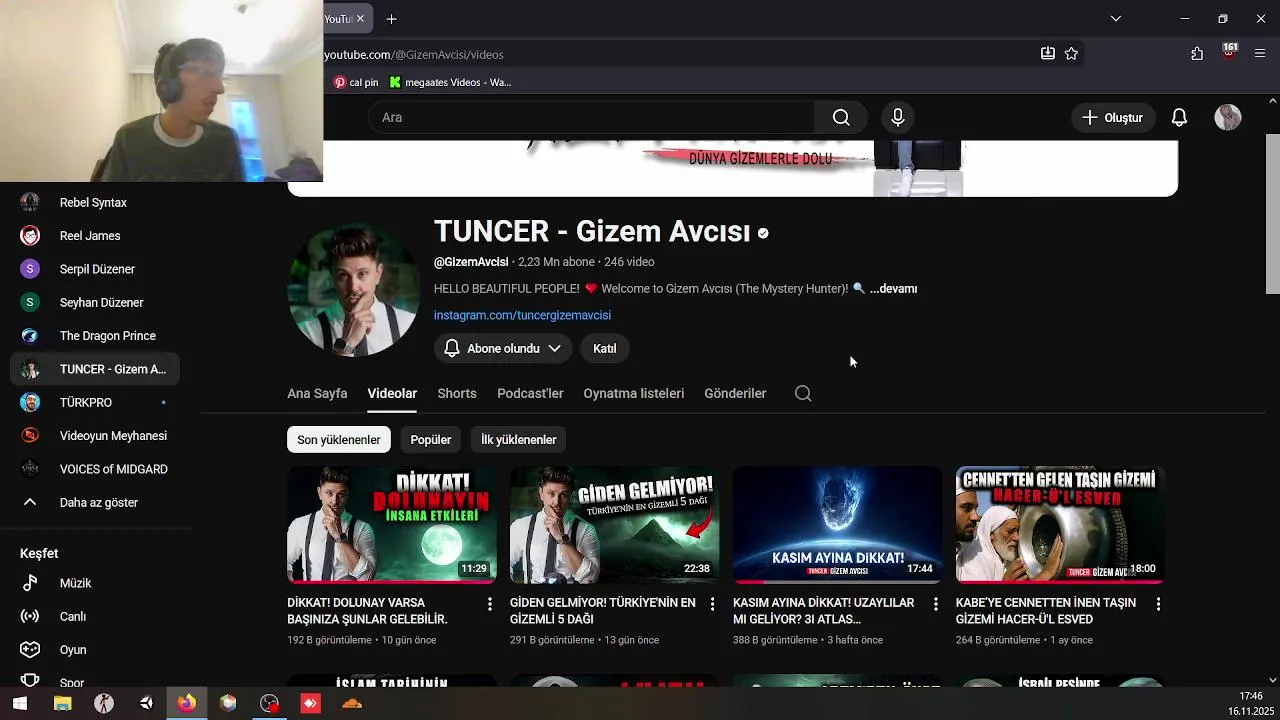The width and height of the screenshot is (1280, 720).
Task: Open SoundCloud taskbar icon
Action: coord(351,704)
